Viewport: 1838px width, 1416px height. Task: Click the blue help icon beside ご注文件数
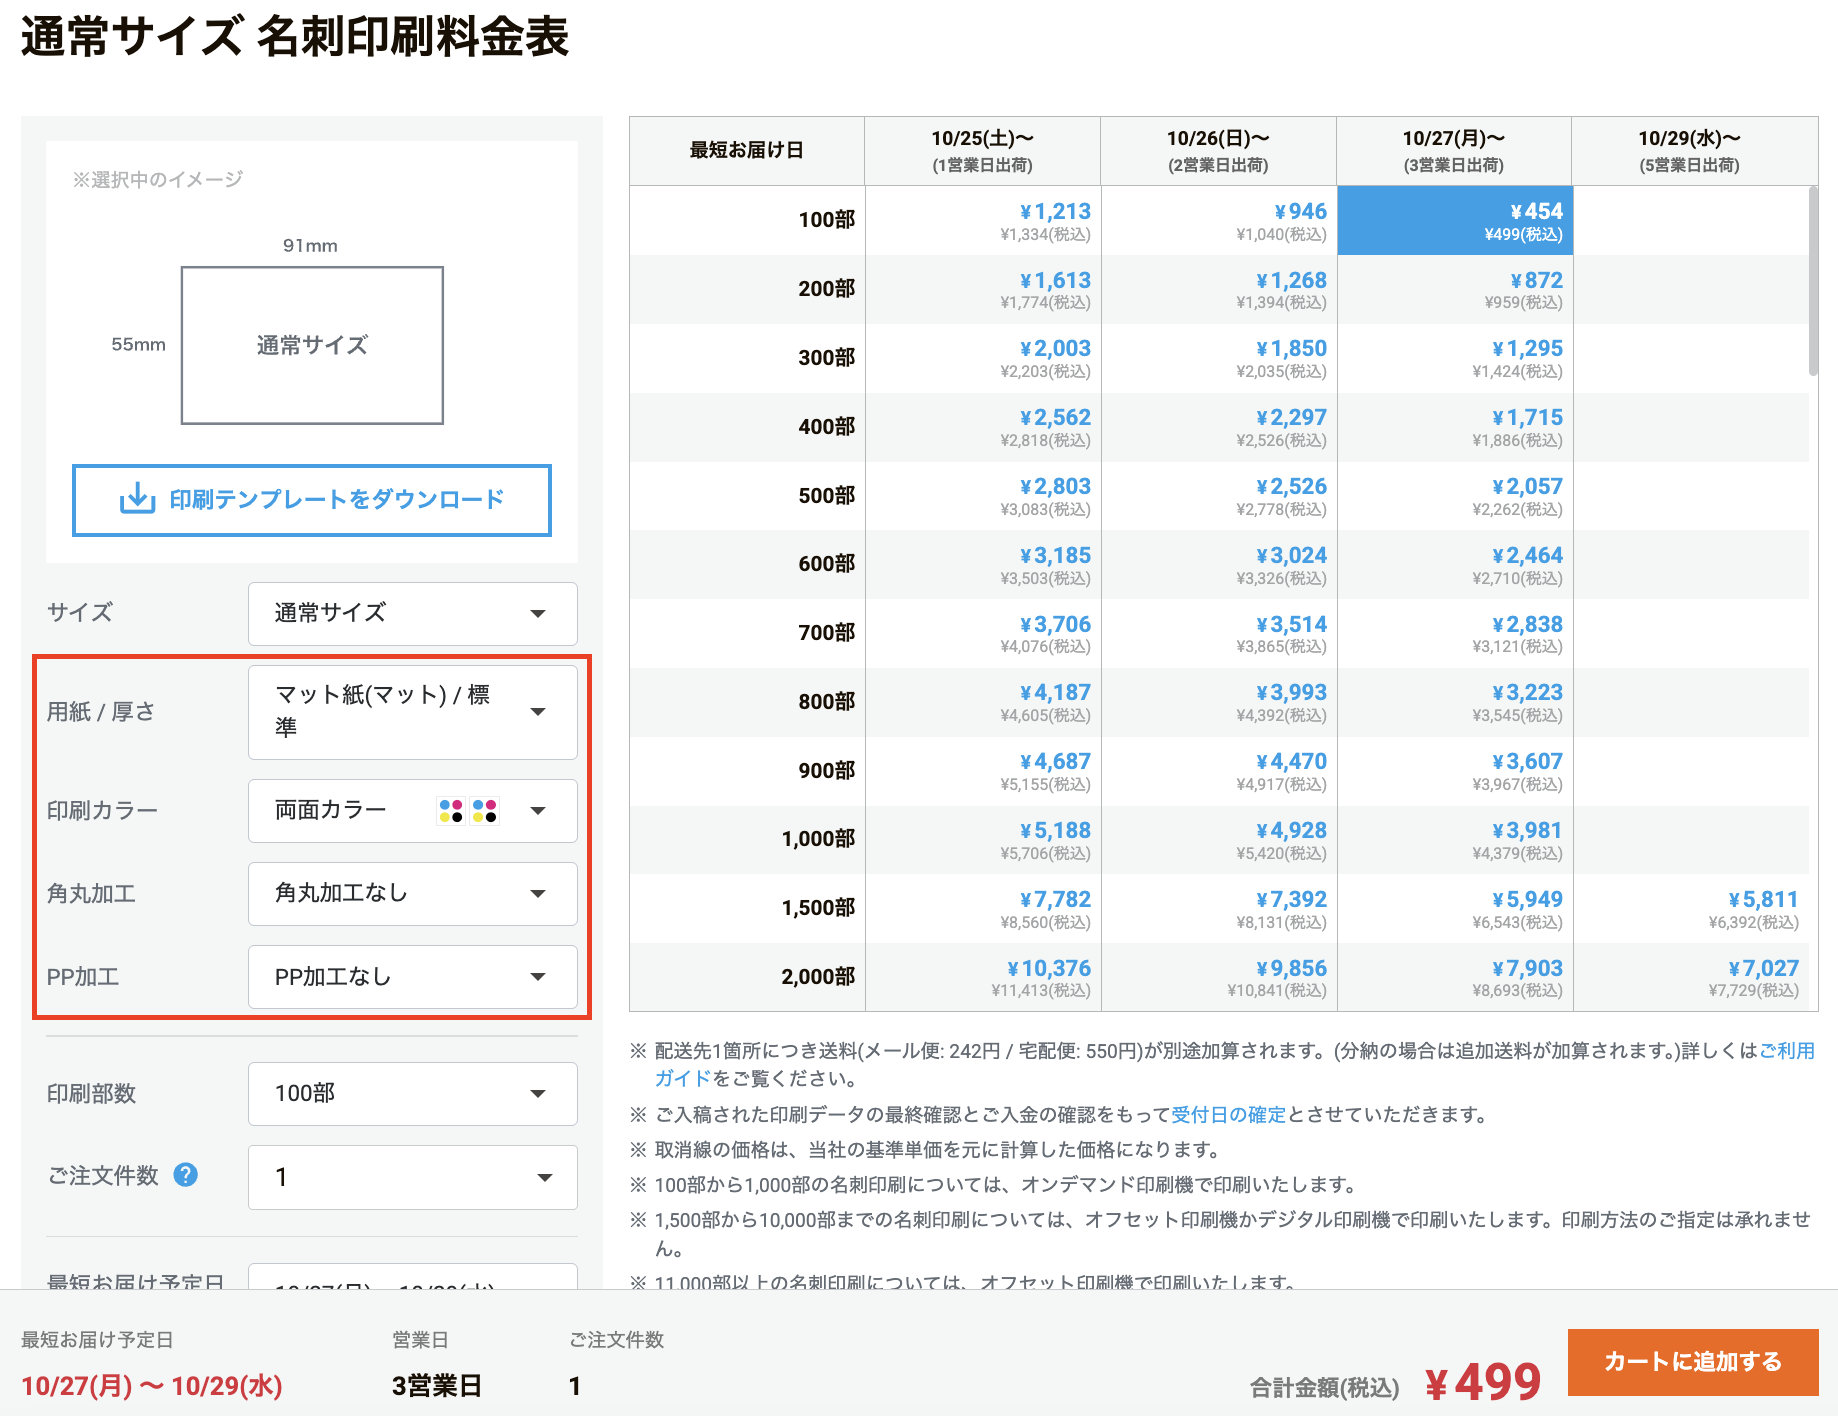click(x=185, y=1175)
